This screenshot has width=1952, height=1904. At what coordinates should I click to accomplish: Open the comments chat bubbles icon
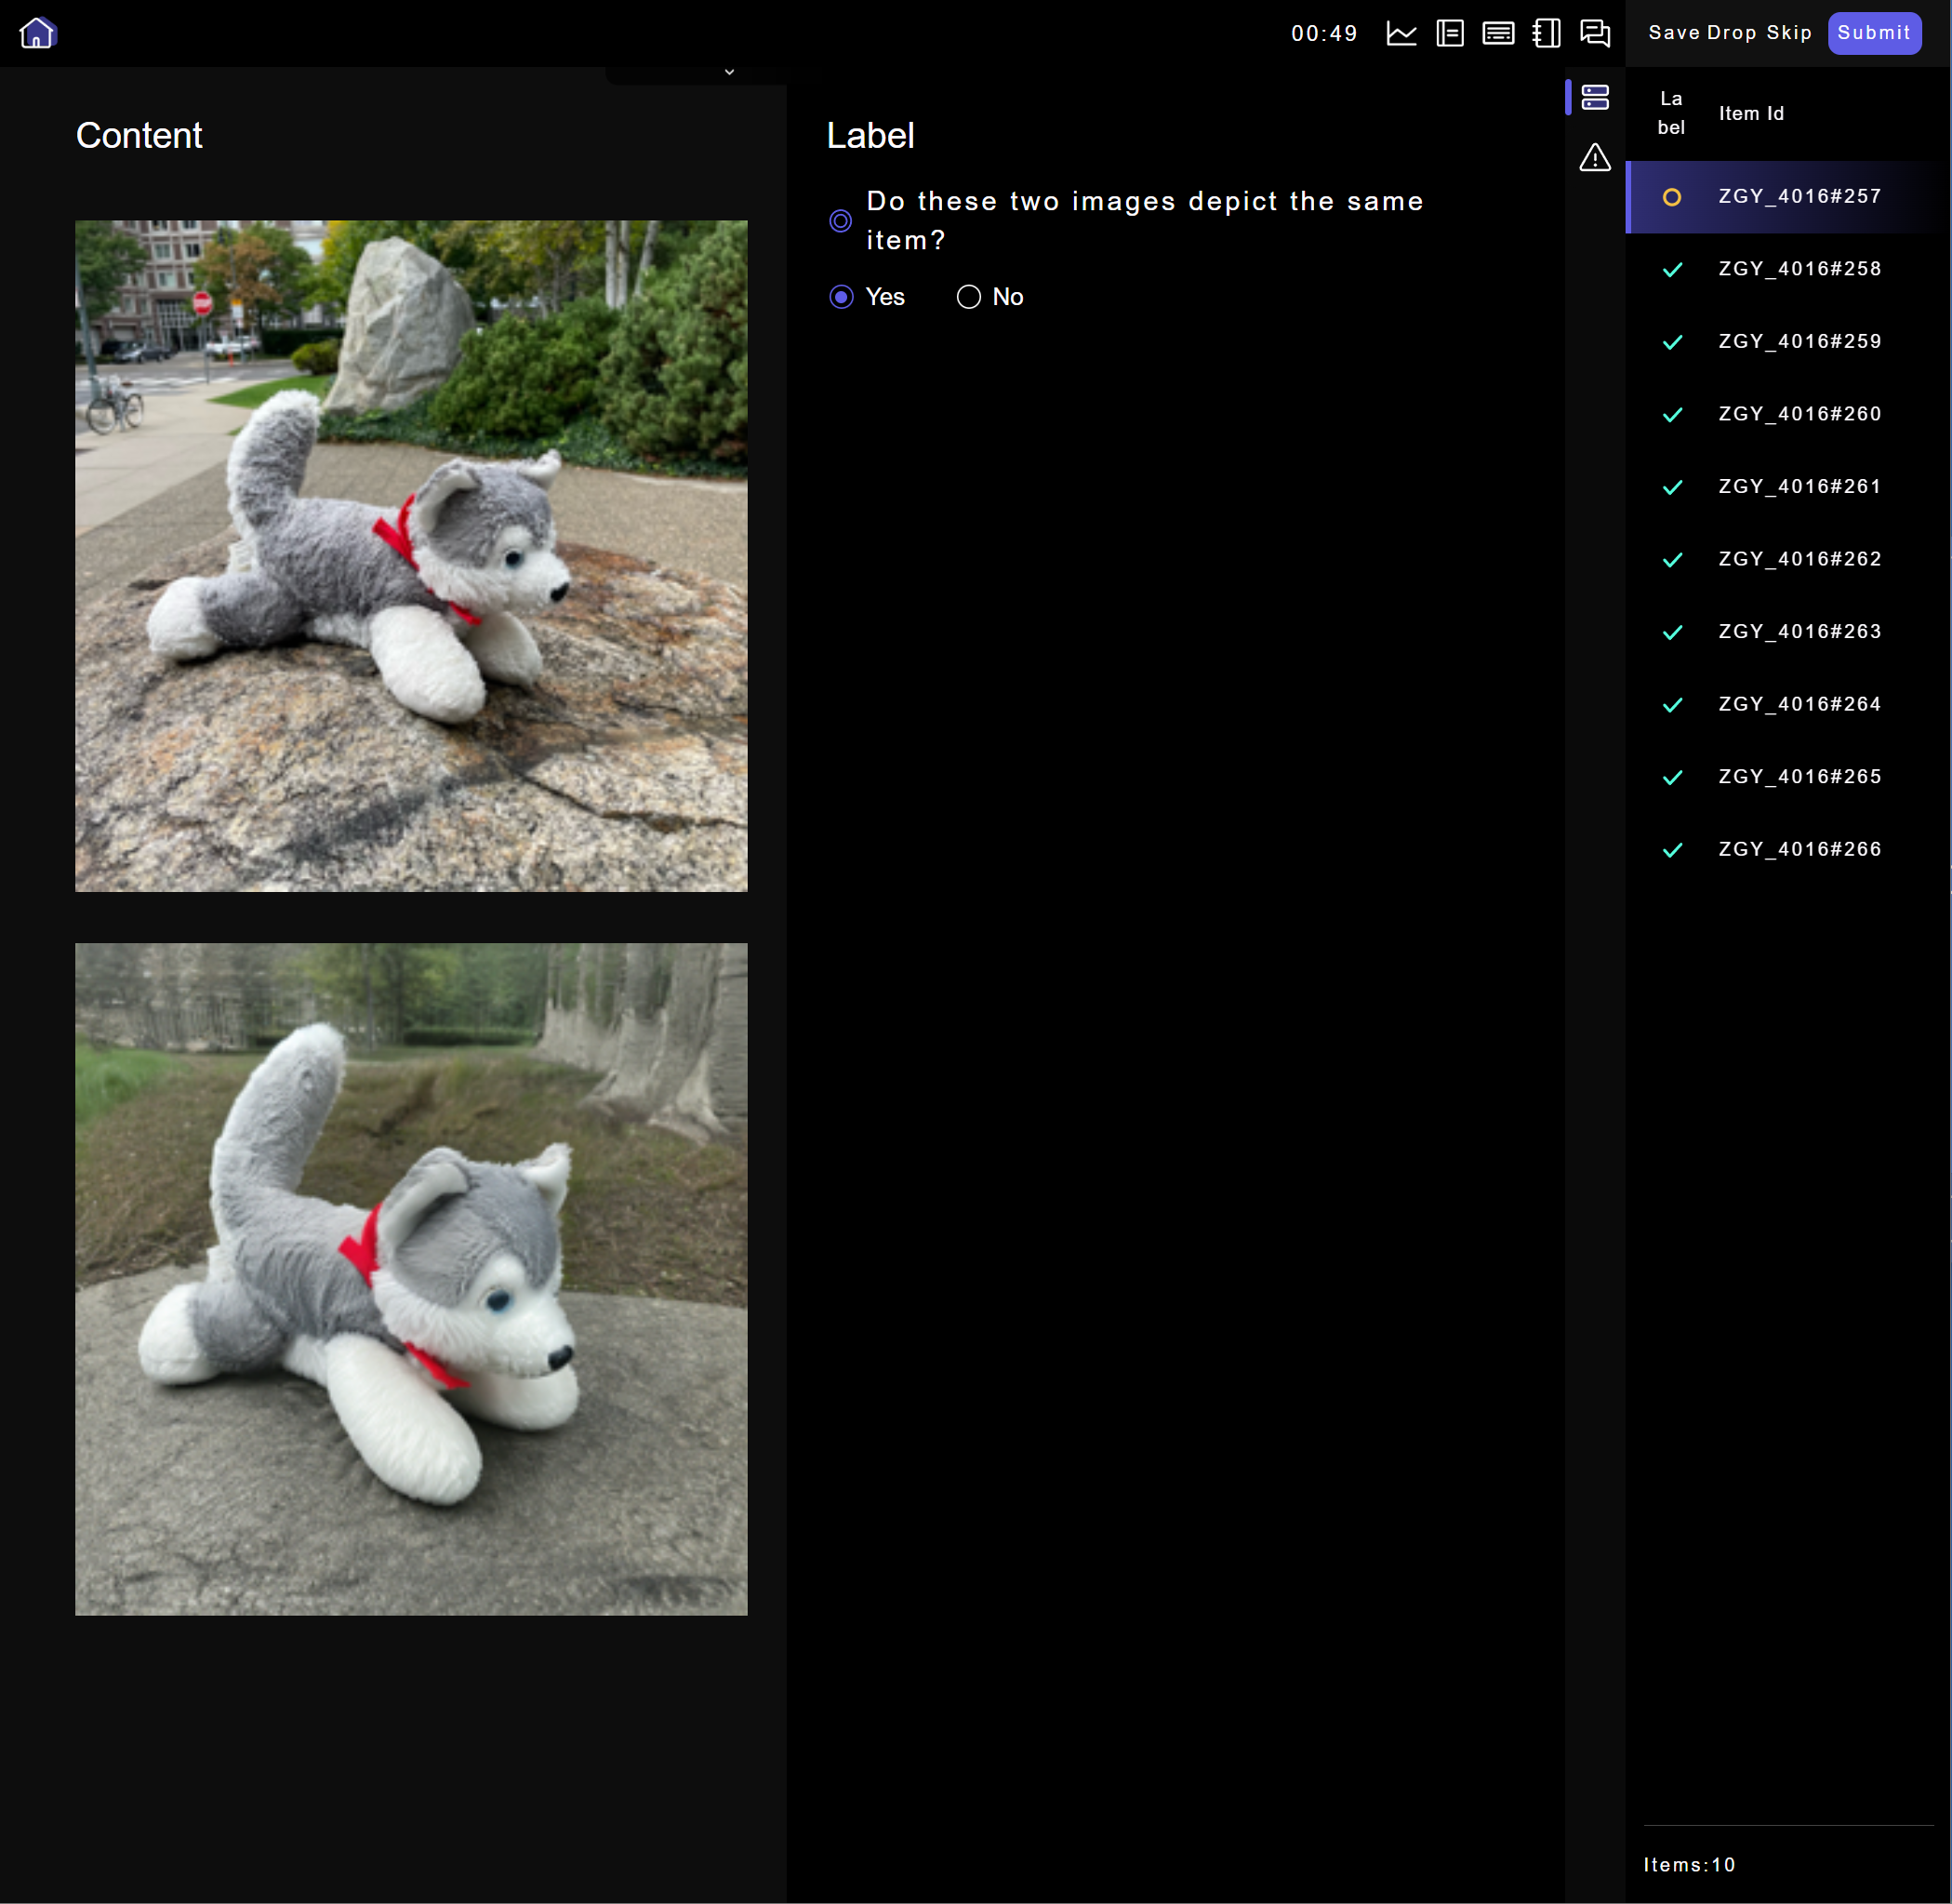tap(1594, 33)
